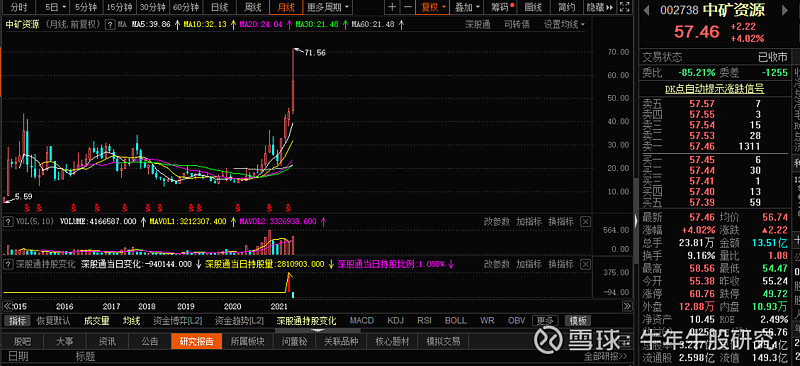Collapse bottom info panel via triangle handle
Screen dimensions: 800x366
[317, 330]
